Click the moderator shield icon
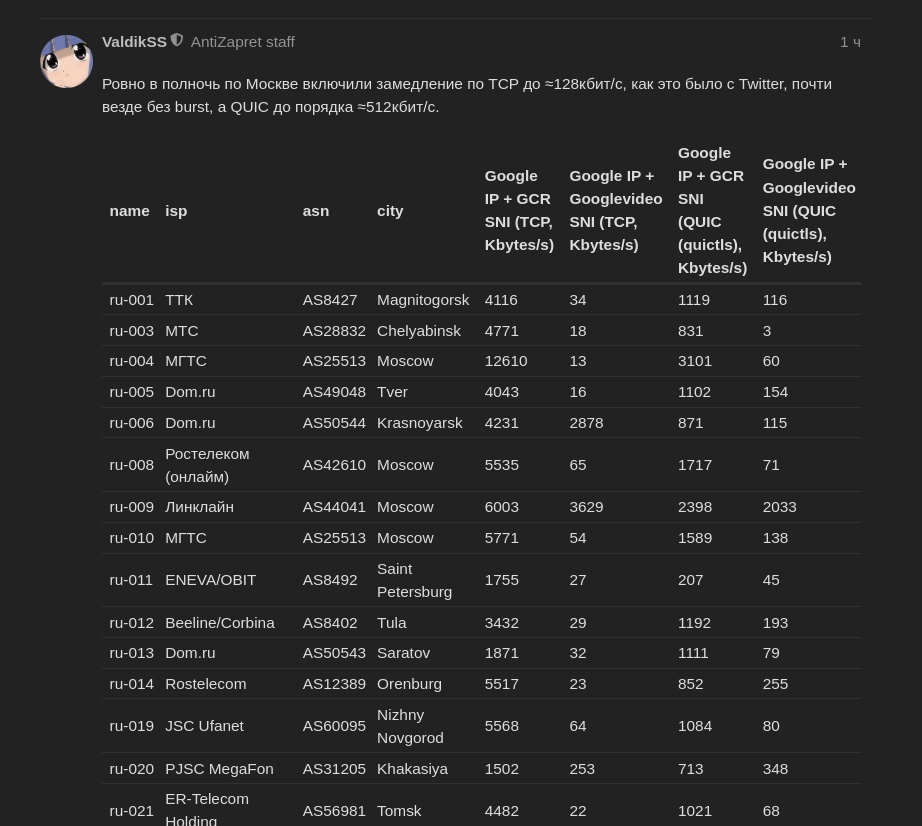Image resolution: width=922 pixels, height=826 pixels. click(177, 40)
